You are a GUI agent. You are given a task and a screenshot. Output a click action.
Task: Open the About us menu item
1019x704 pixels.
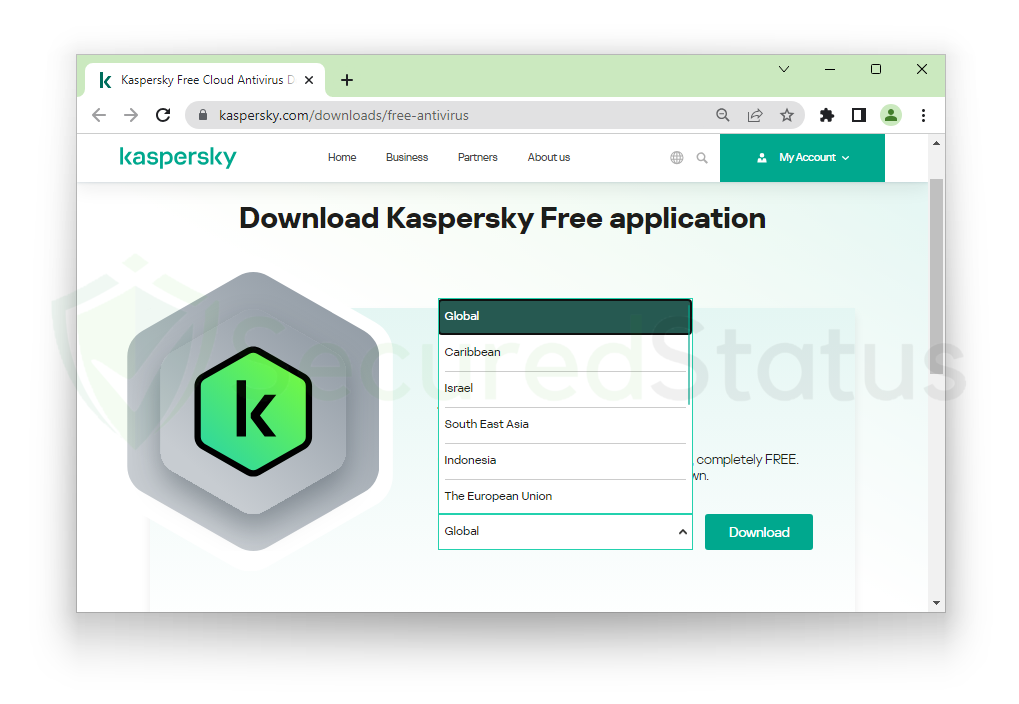click(548, 157)
